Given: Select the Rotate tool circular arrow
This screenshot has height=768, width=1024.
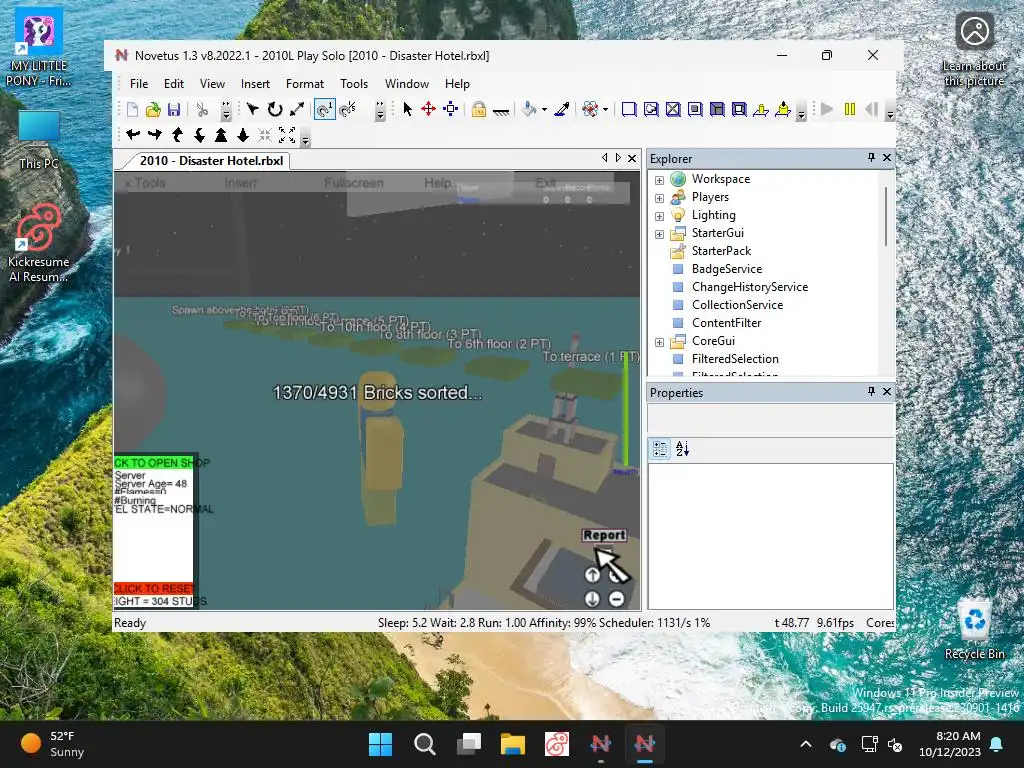Looking at the screenshot, I should click(275, 109).
